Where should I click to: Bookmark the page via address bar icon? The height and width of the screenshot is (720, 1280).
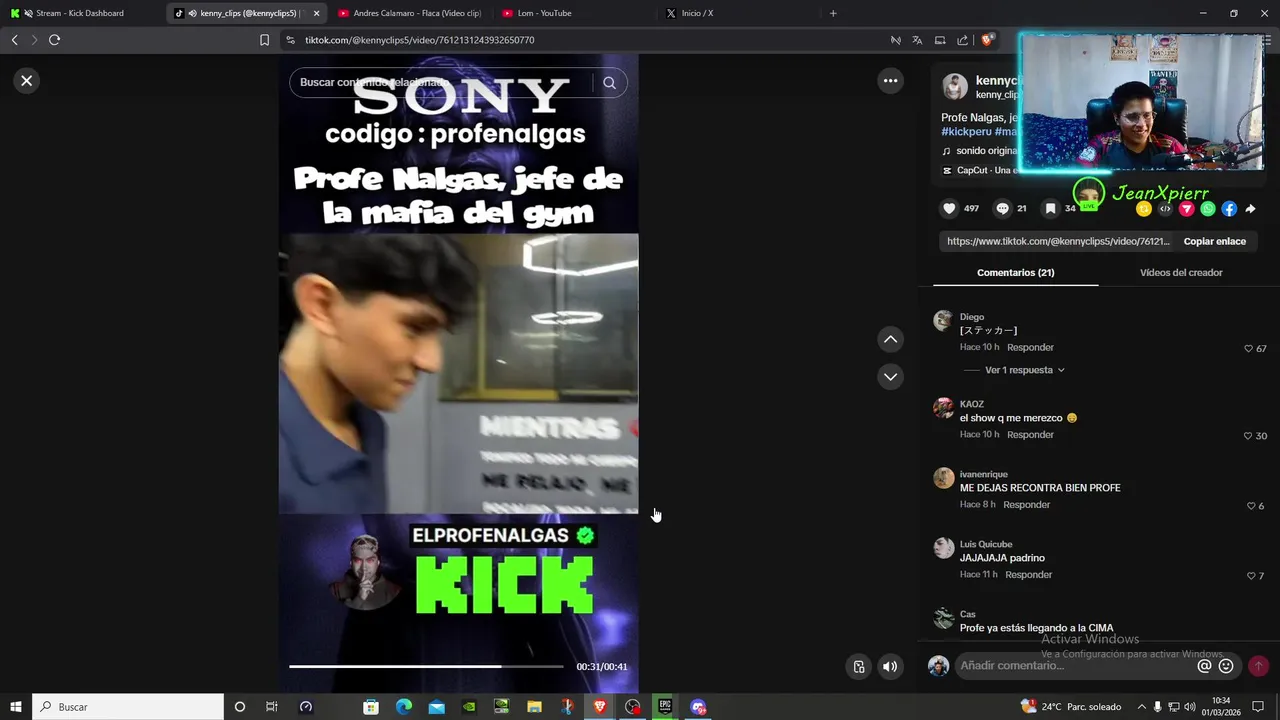click(264, 40)
